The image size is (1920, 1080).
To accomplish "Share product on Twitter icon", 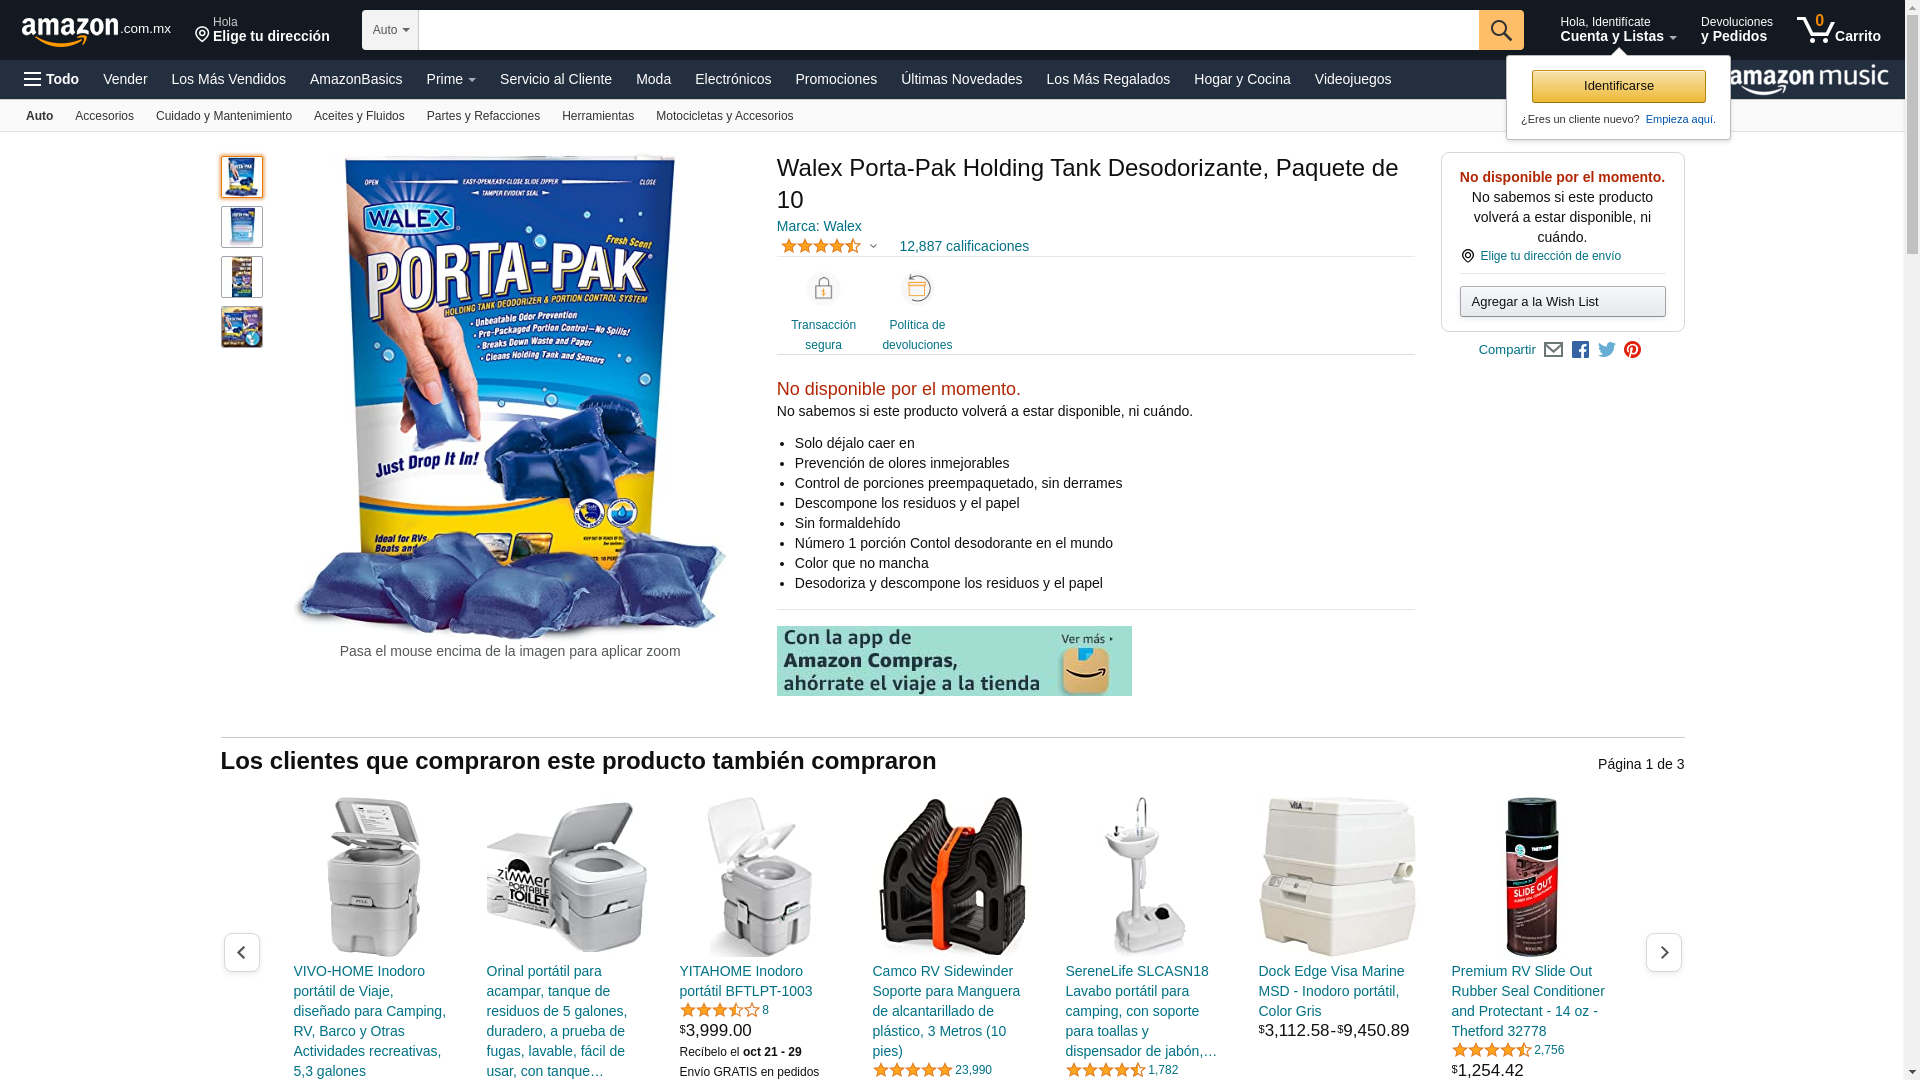I will [1607, 350].
